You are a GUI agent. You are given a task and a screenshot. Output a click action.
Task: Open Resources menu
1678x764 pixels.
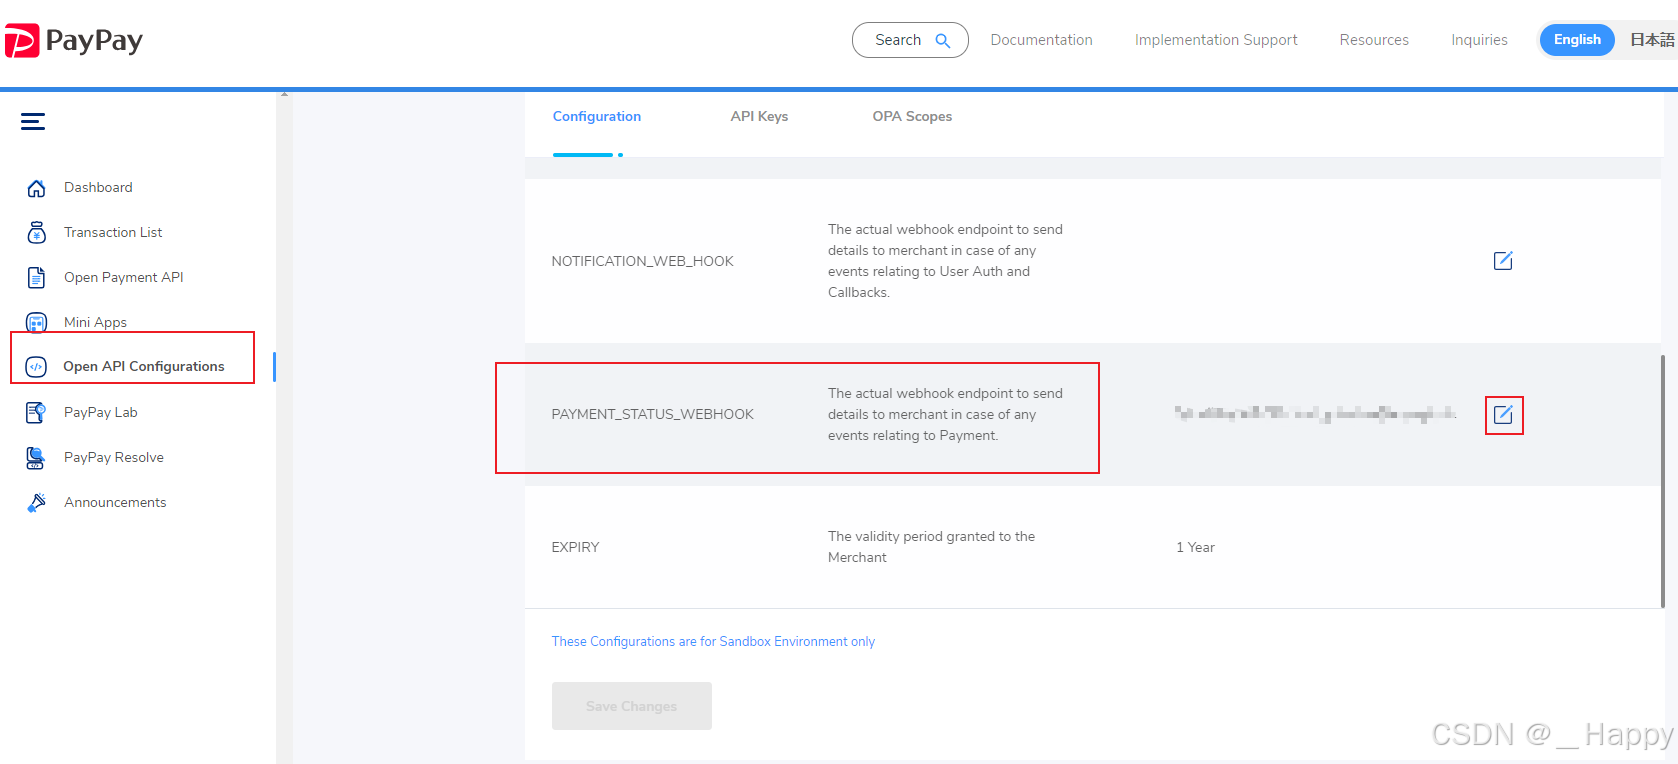point(1374,40)
